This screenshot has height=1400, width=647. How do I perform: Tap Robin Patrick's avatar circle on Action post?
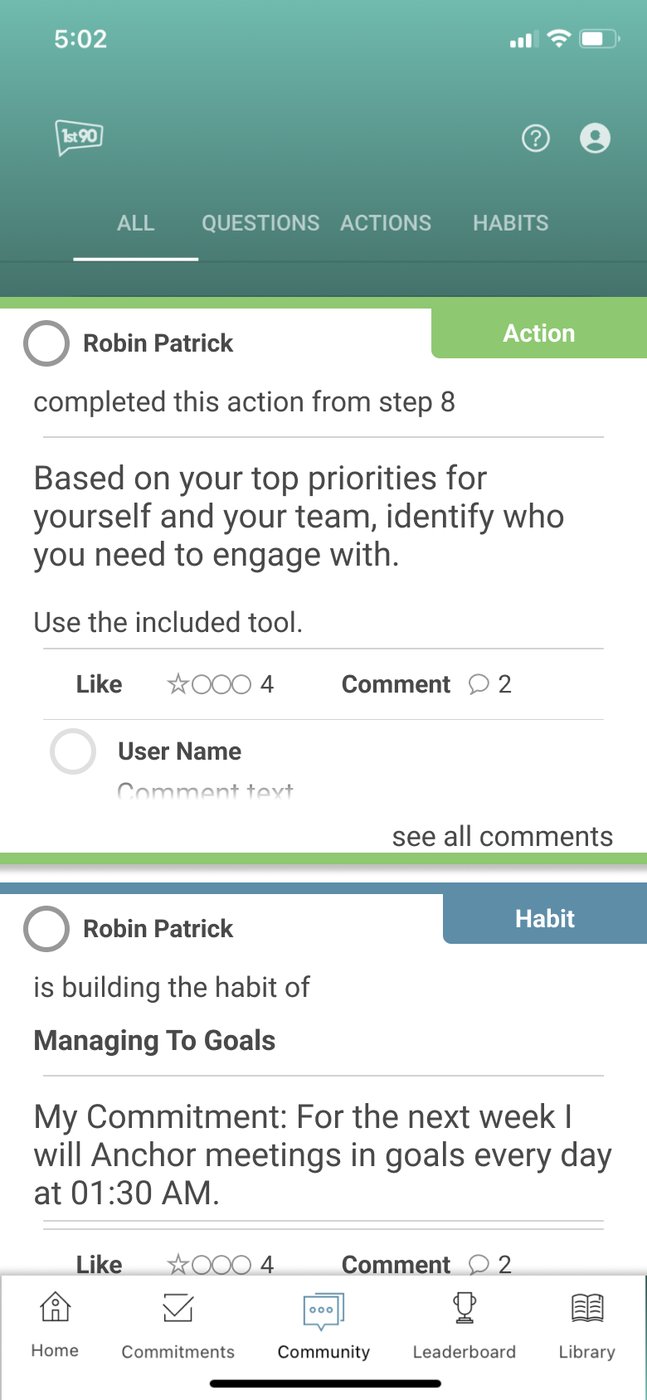tap(46, 344)
